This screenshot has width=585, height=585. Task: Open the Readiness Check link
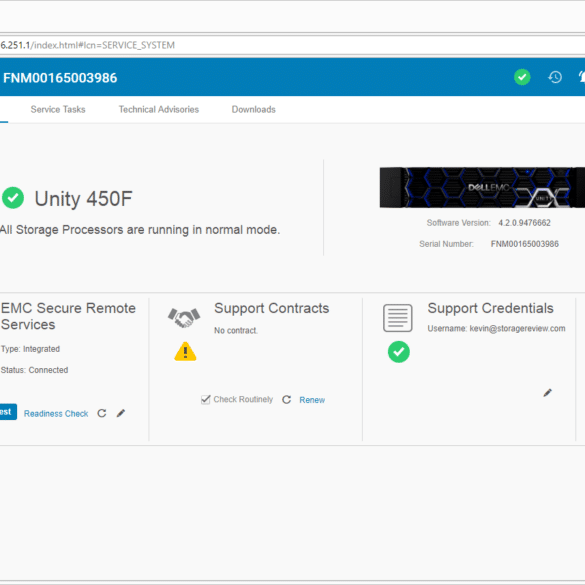coord(56,413)
